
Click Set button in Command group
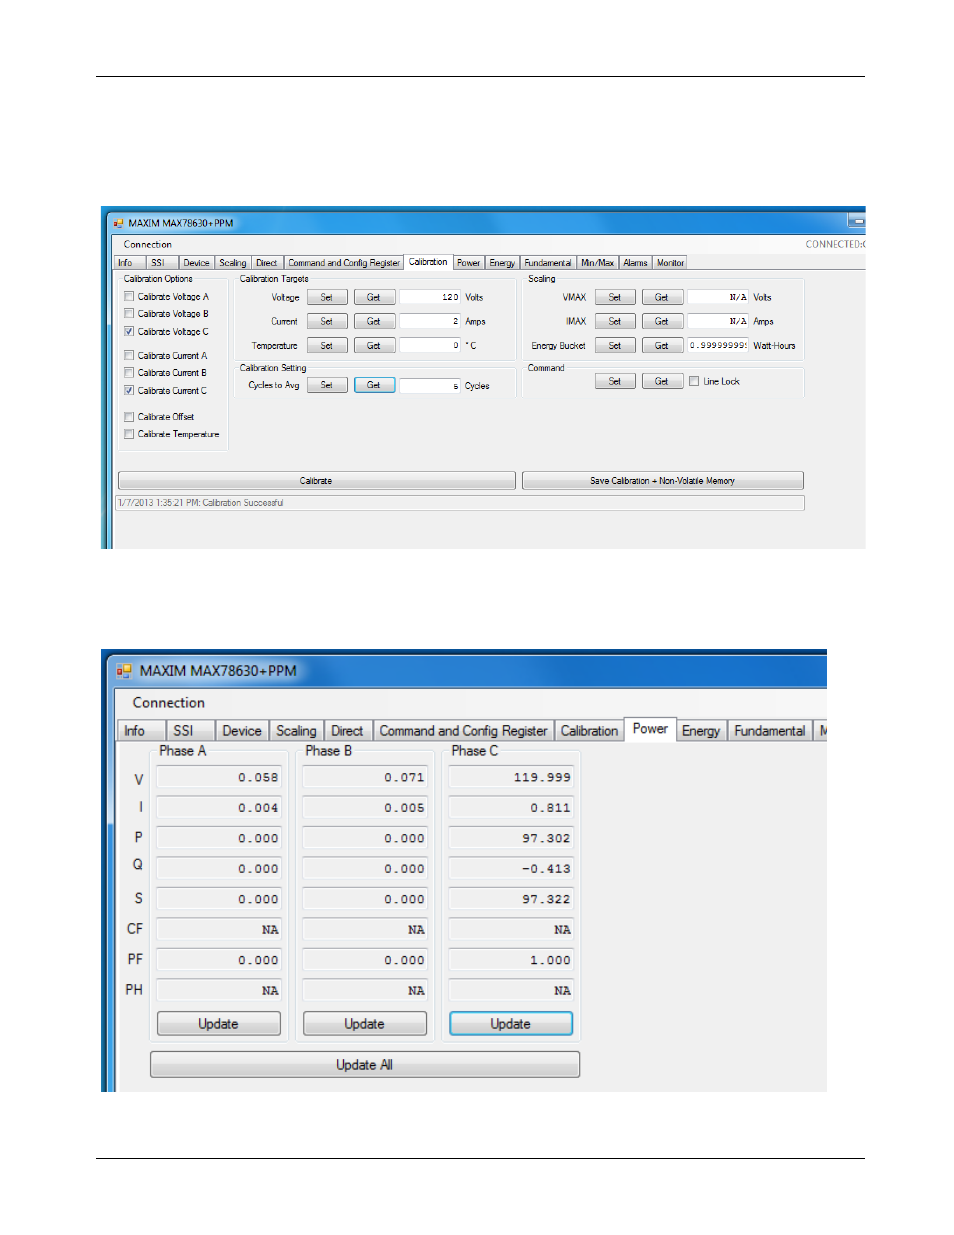[x=615, y=381]
